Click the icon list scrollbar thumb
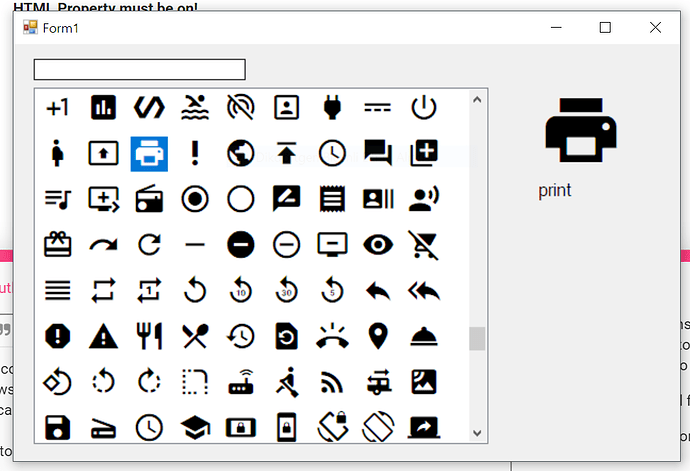The image size is (690, 471). click(477, 339)
